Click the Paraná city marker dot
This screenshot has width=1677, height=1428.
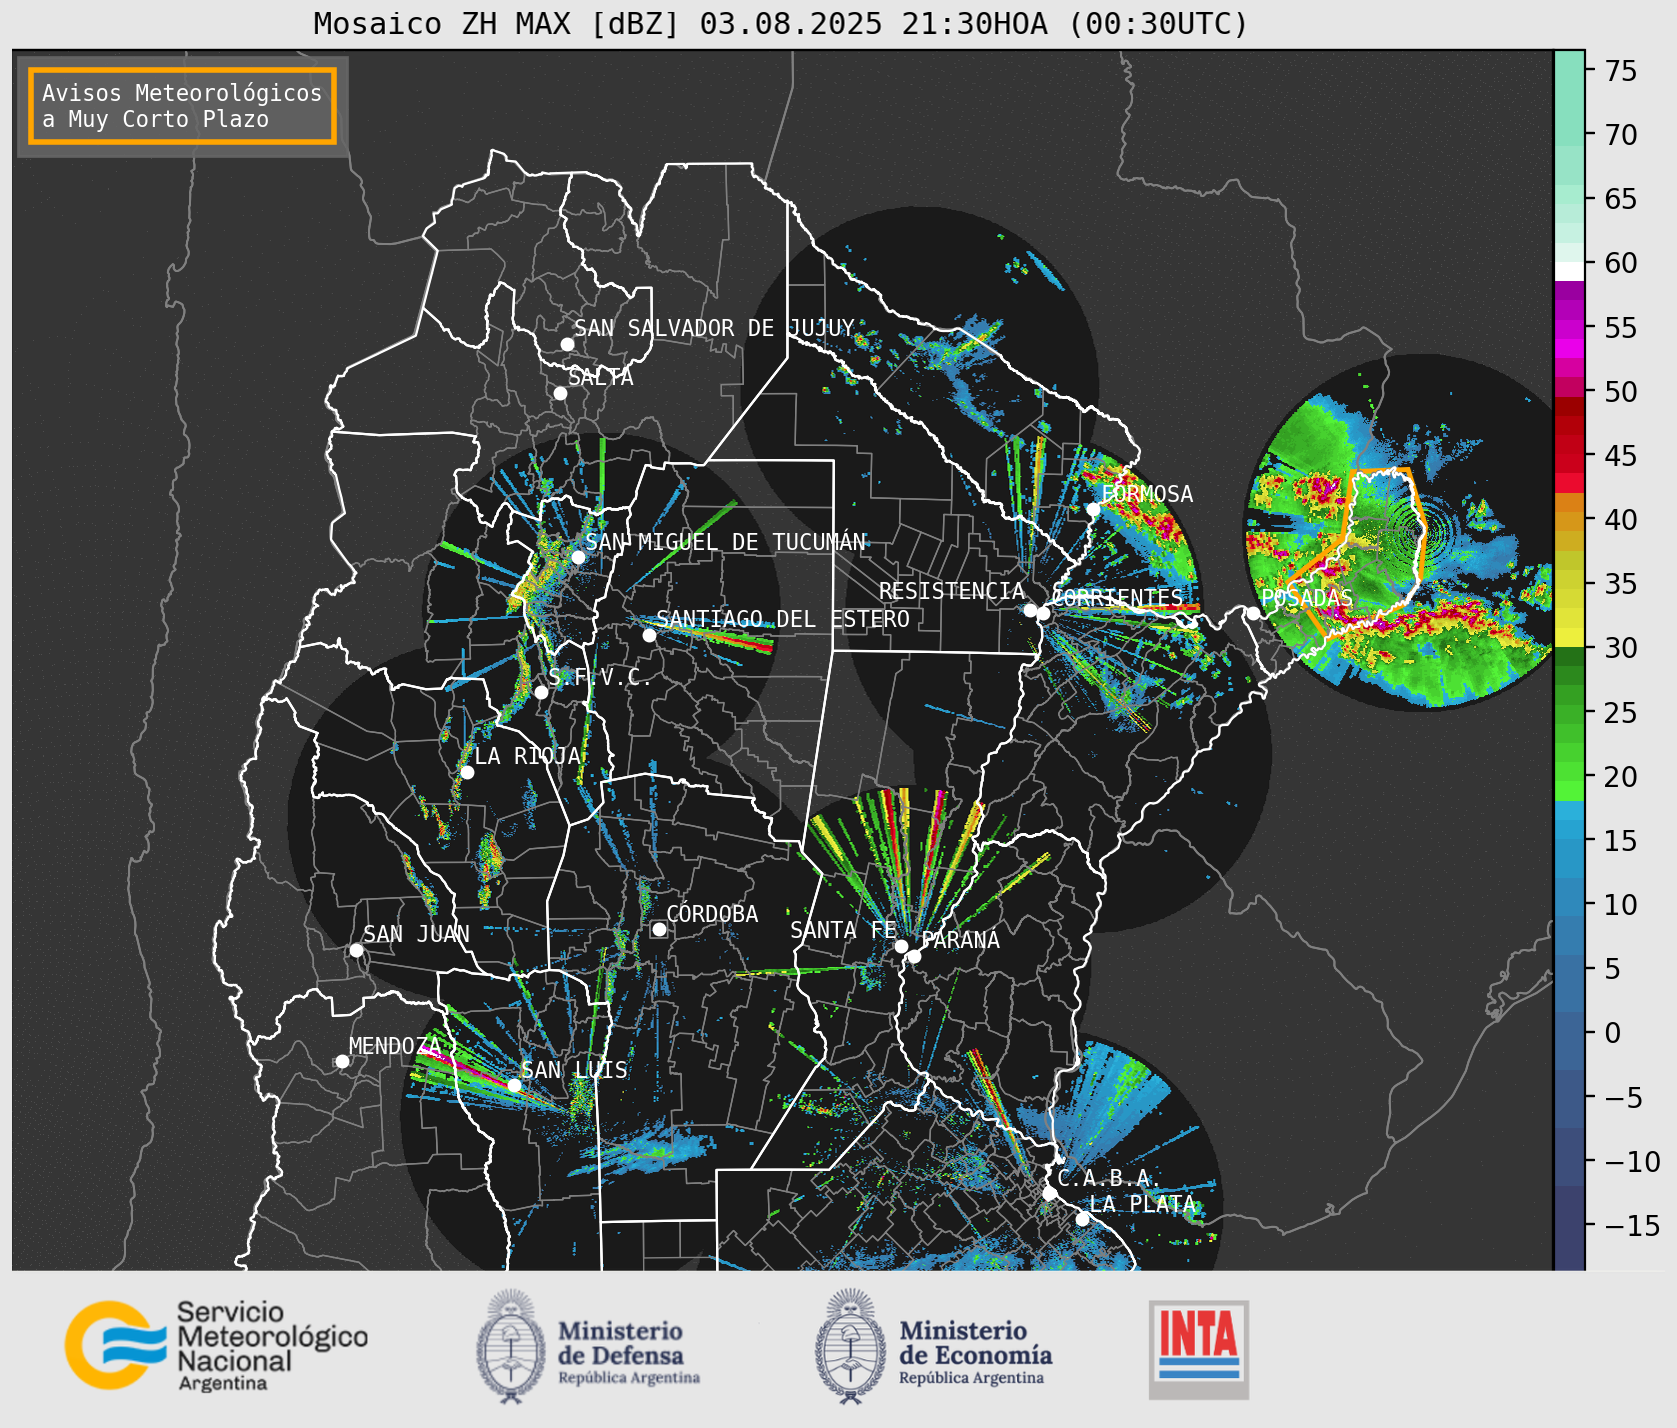coord(914,956)
